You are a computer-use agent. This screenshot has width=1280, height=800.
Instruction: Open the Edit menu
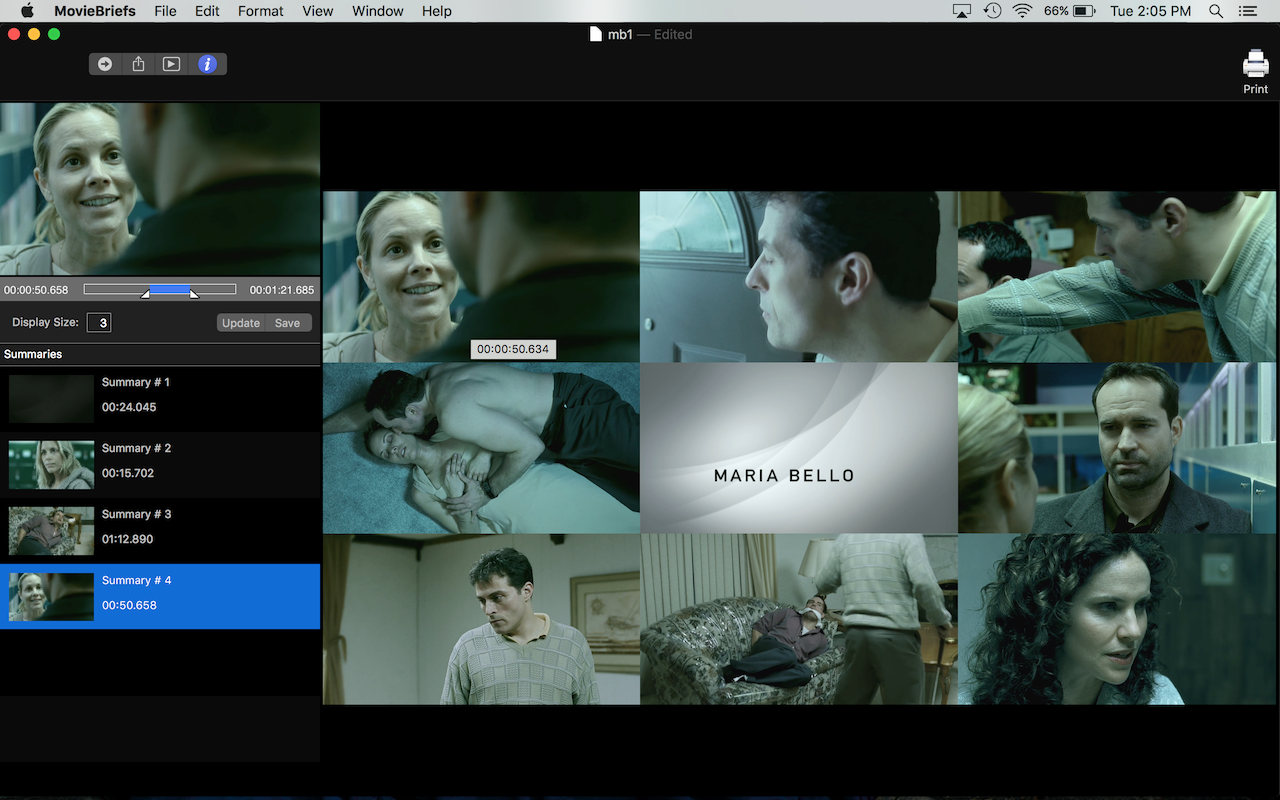click(207, 11)
